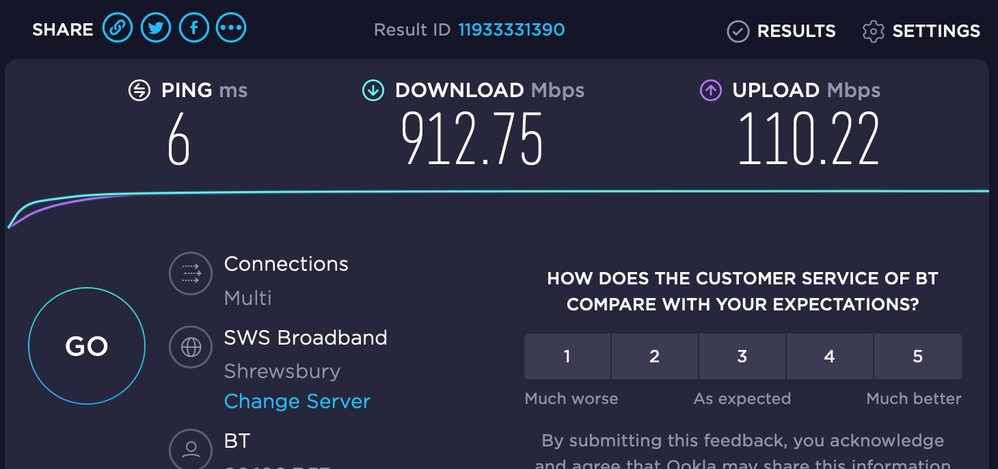Click the upload arrow icon

[710, 91]
